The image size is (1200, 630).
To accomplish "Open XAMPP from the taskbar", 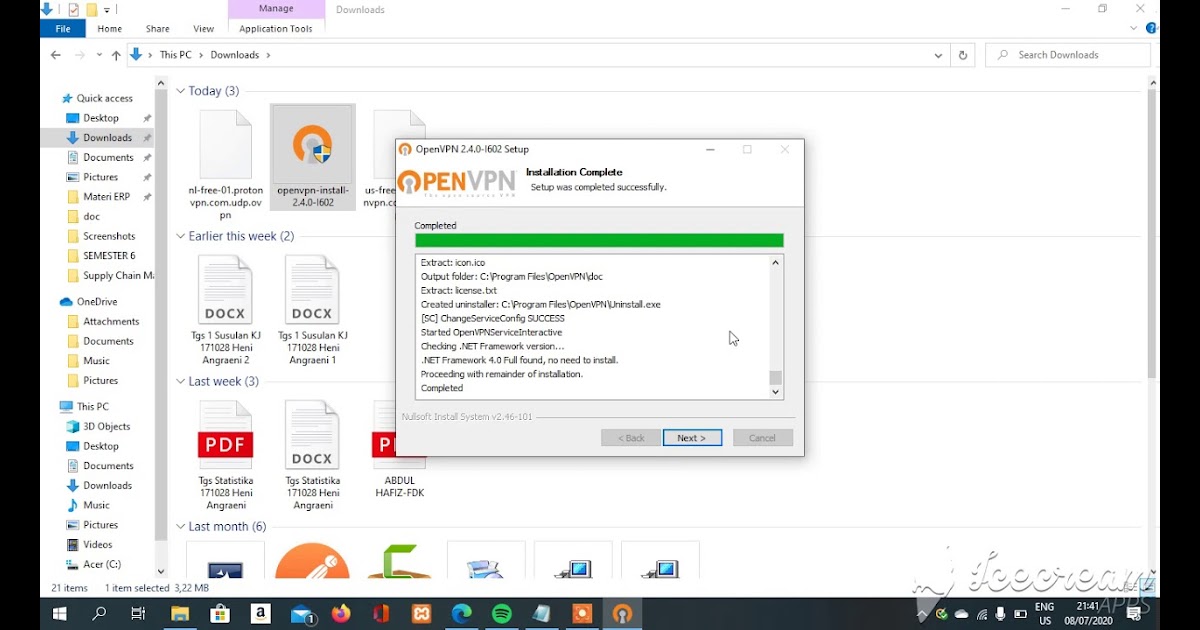I will pos(421,614).
